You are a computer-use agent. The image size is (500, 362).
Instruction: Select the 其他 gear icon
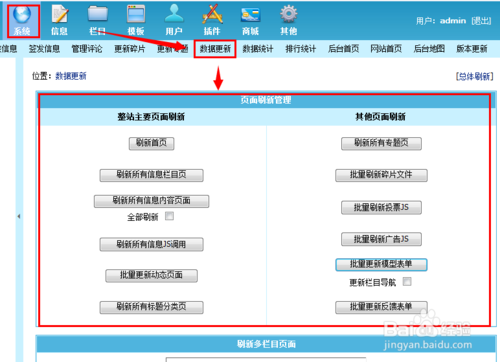pos(288,20)
